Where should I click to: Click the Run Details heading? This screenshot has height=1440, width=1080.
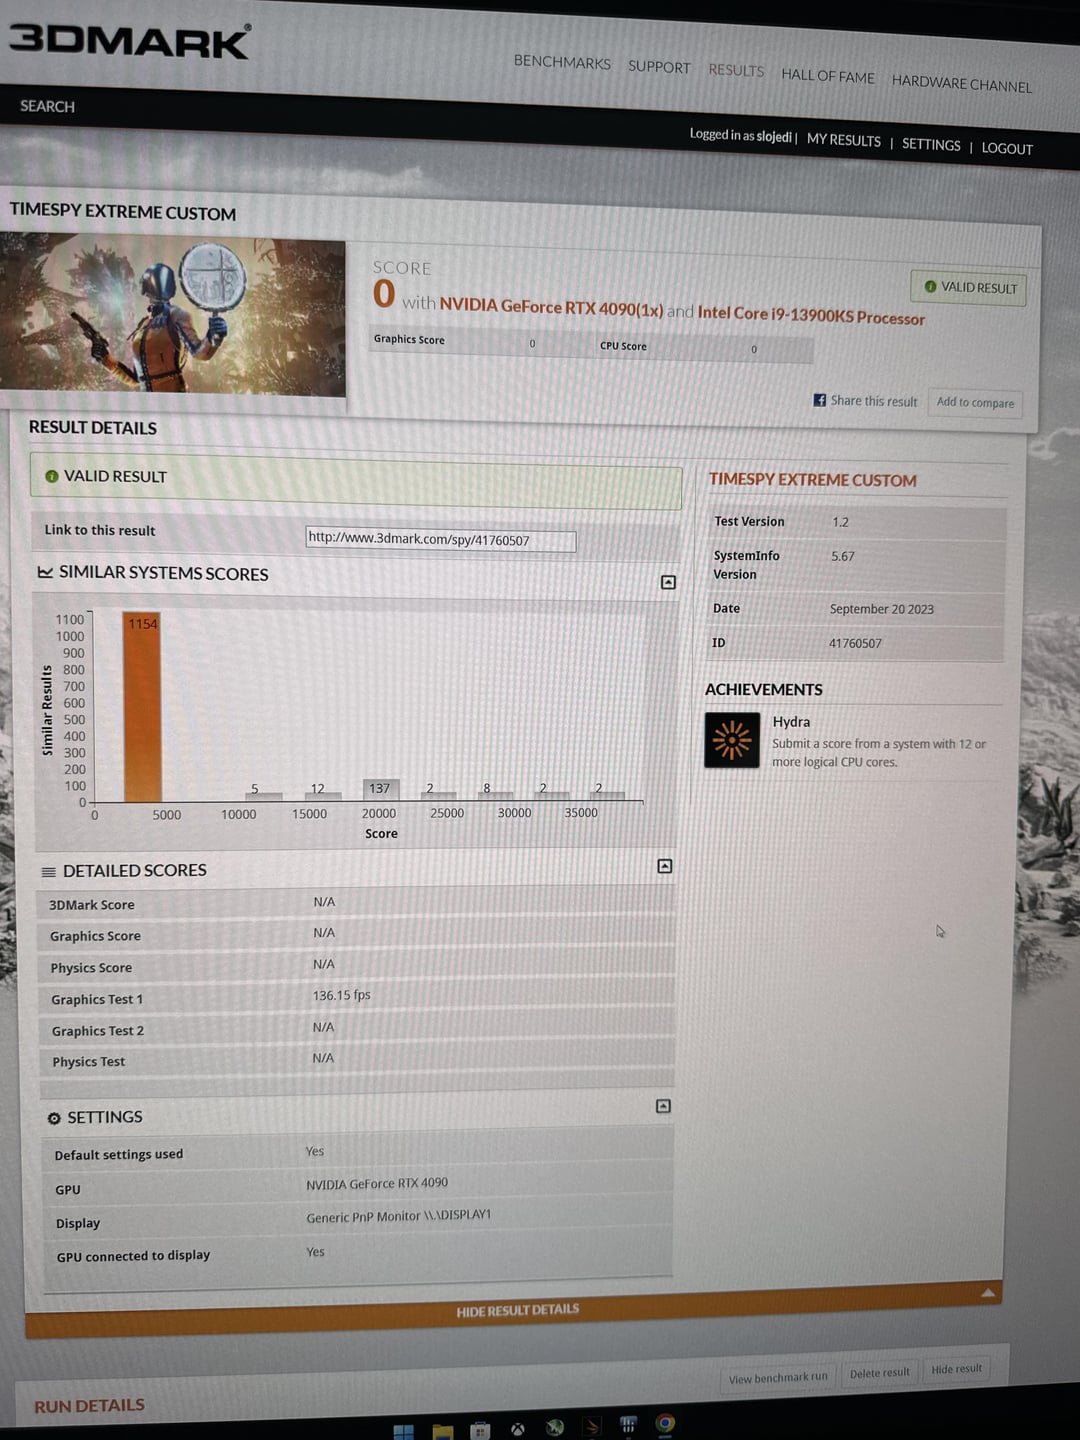point(89,1406)
